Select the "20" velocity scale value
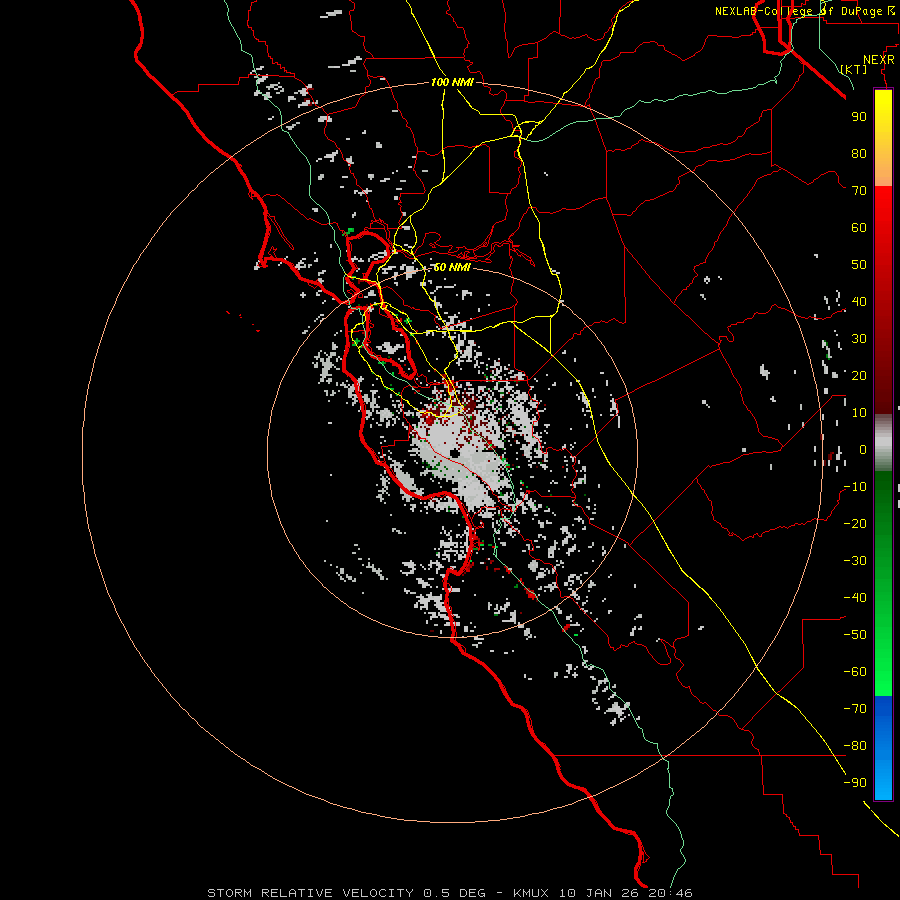Screen dimensions: 900x900 tap(859, 376)
